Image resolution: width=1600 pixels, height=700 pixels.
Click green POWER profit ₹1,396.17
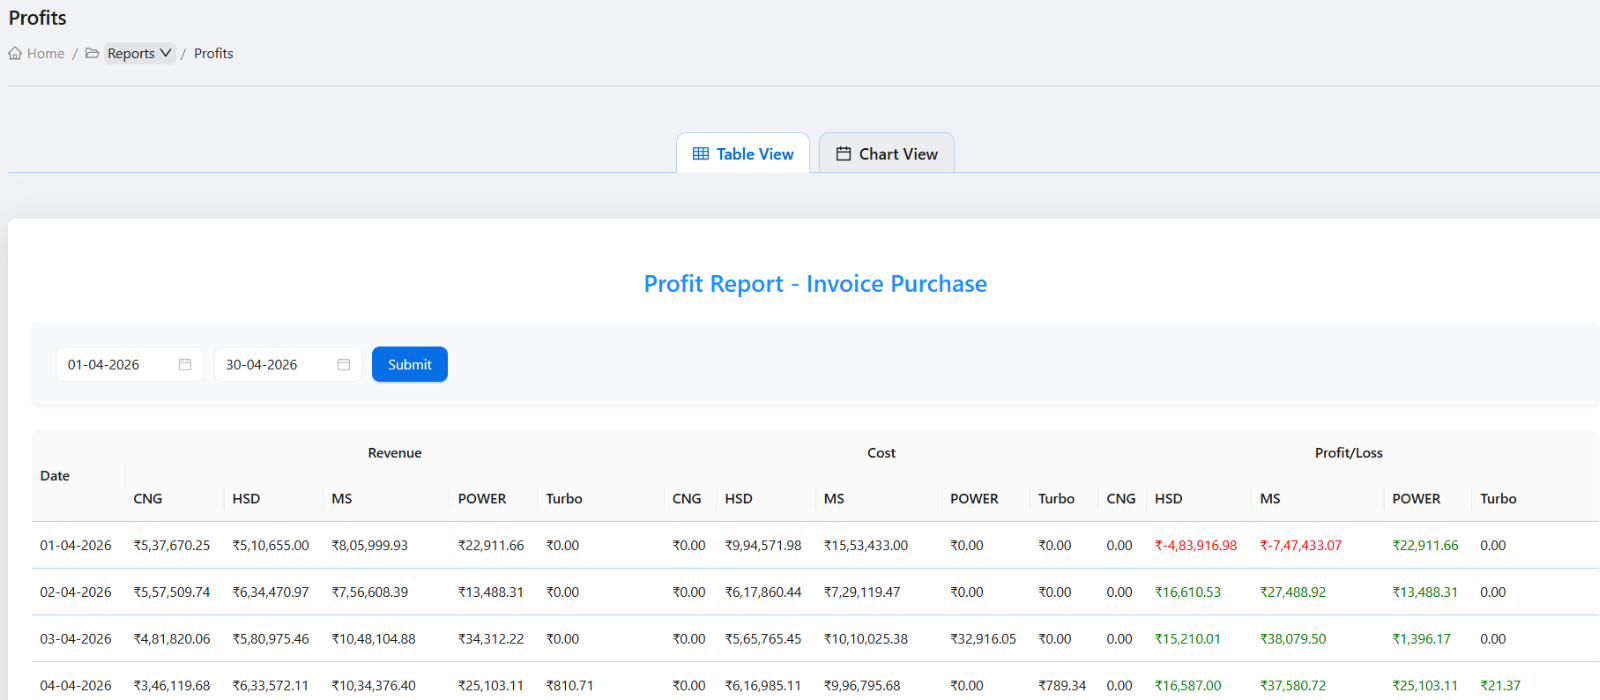1421,639
